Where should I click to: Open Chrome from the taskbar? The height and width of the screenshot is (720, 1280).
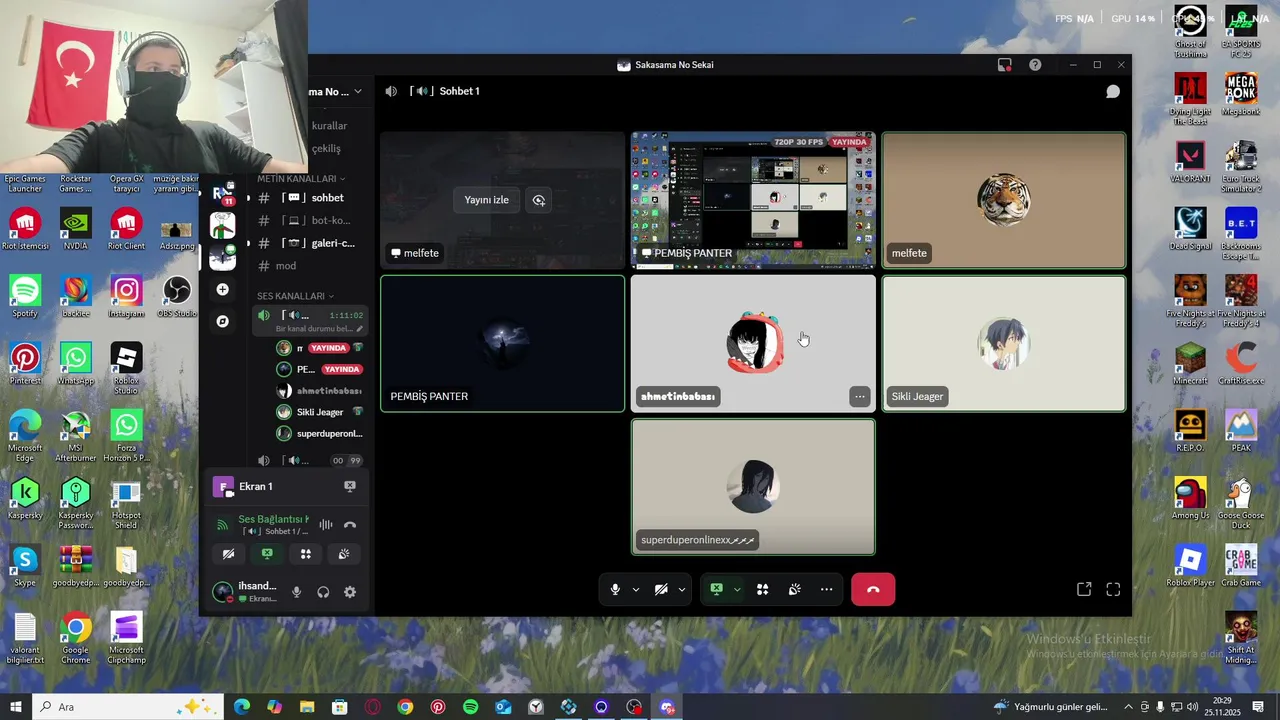click(405, 707)
